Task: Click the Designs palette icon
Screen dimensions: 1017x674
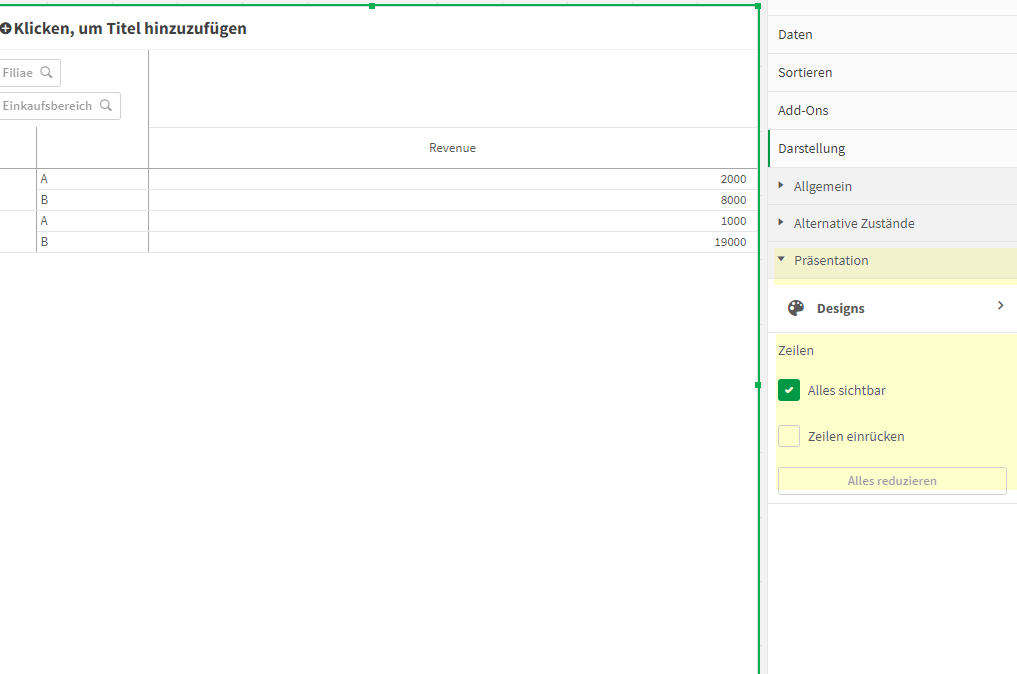Action: point(795,307)
